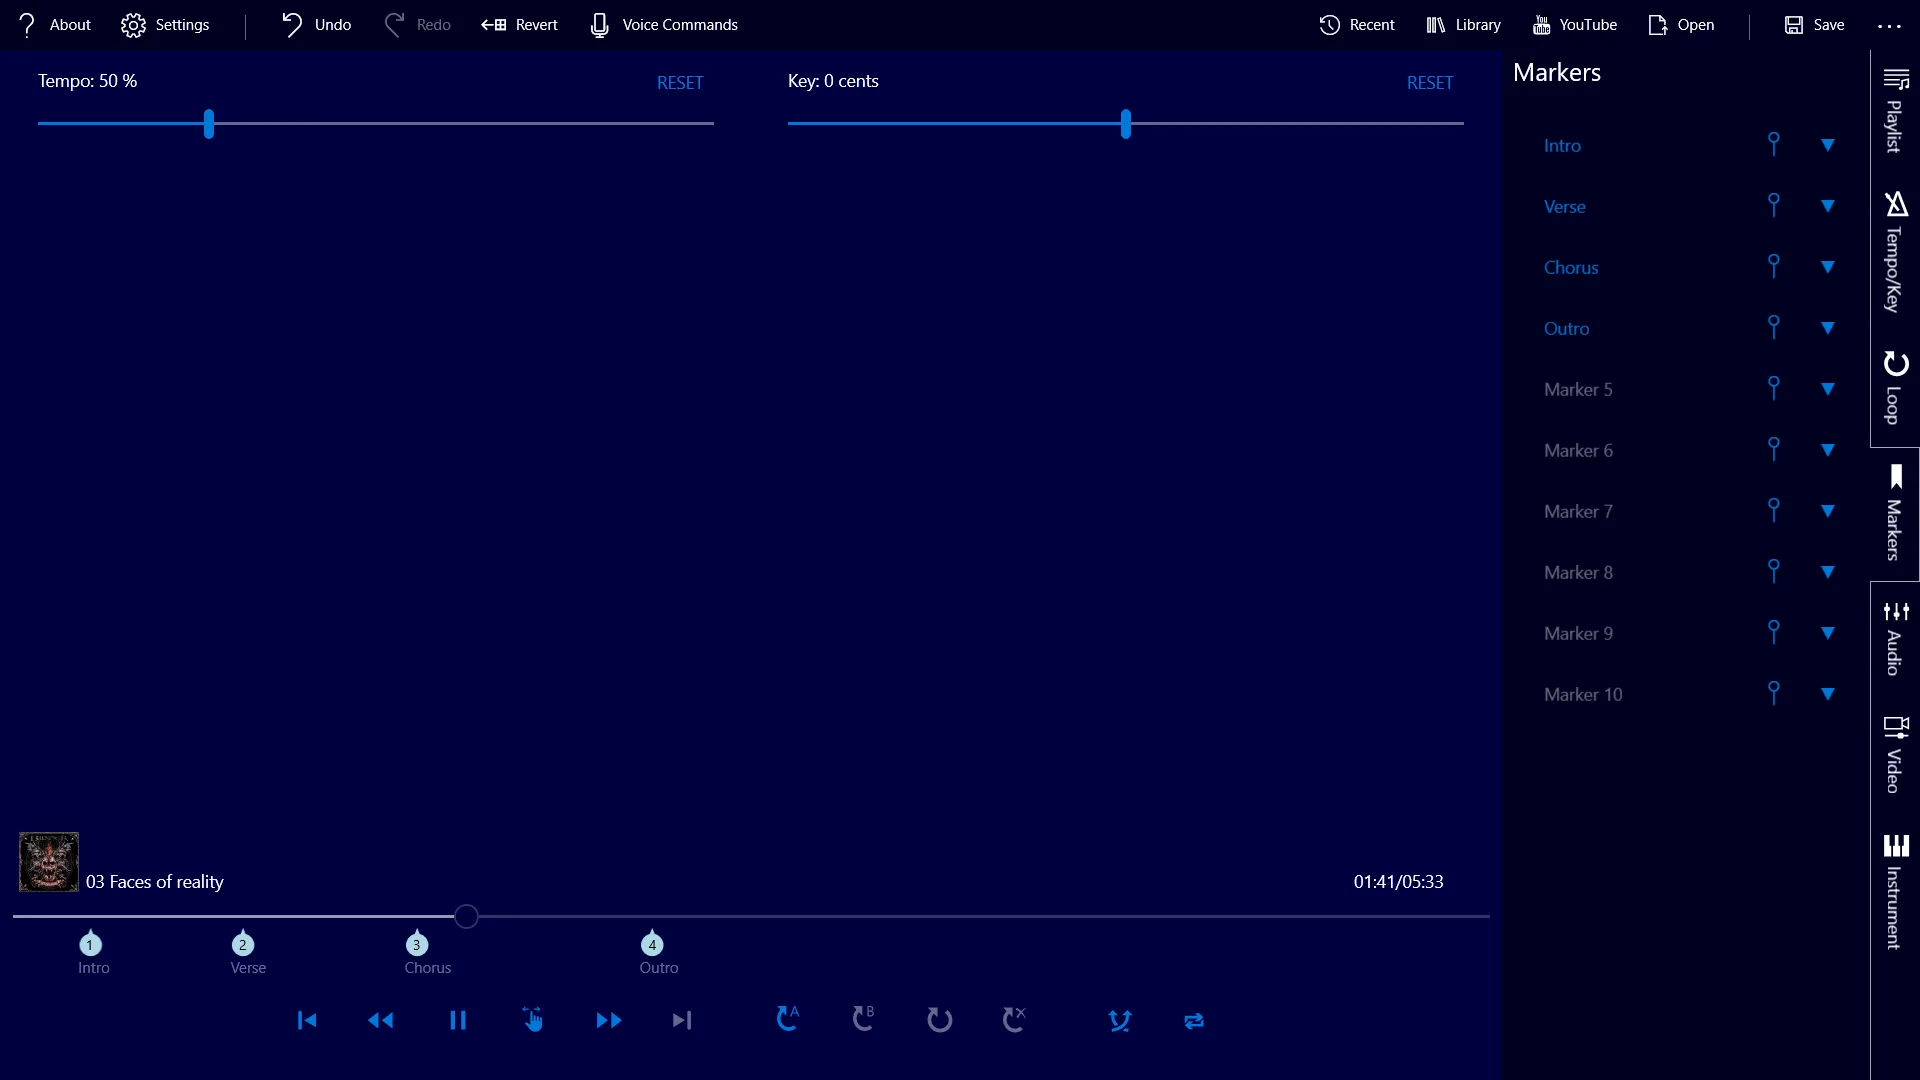Set the Chorus marker pin

click(x=1773, y=267)
